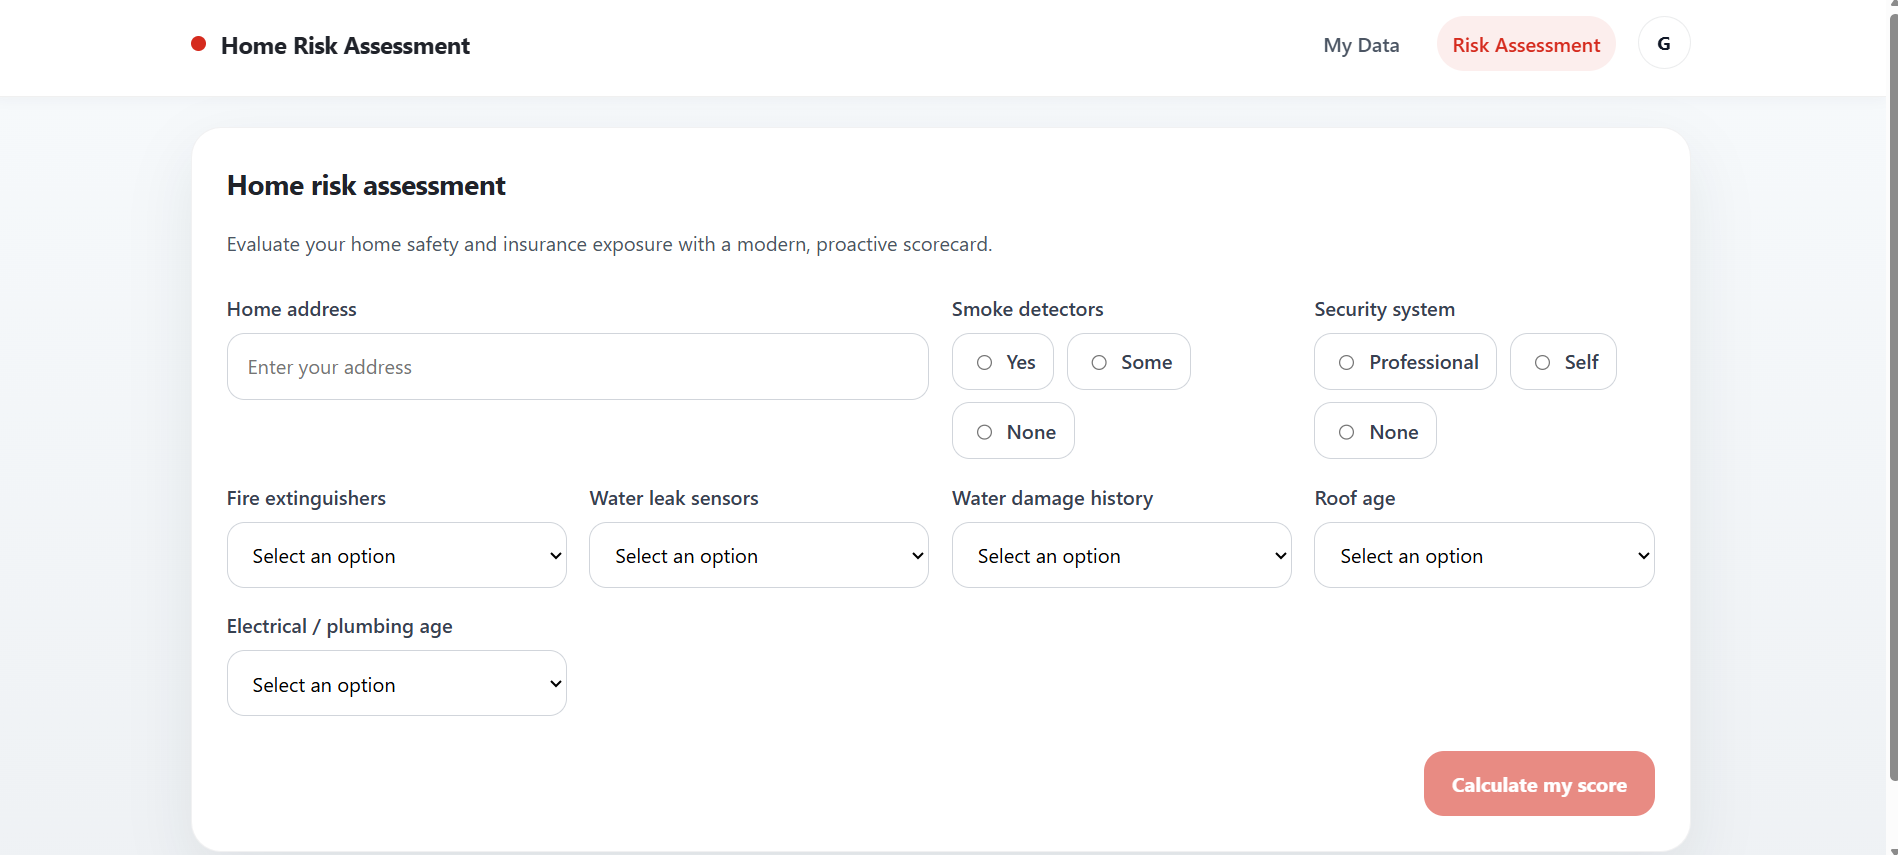This screenshot has width=1898, height=855.
Task: Focus the Home address input field
Action: 577,367
